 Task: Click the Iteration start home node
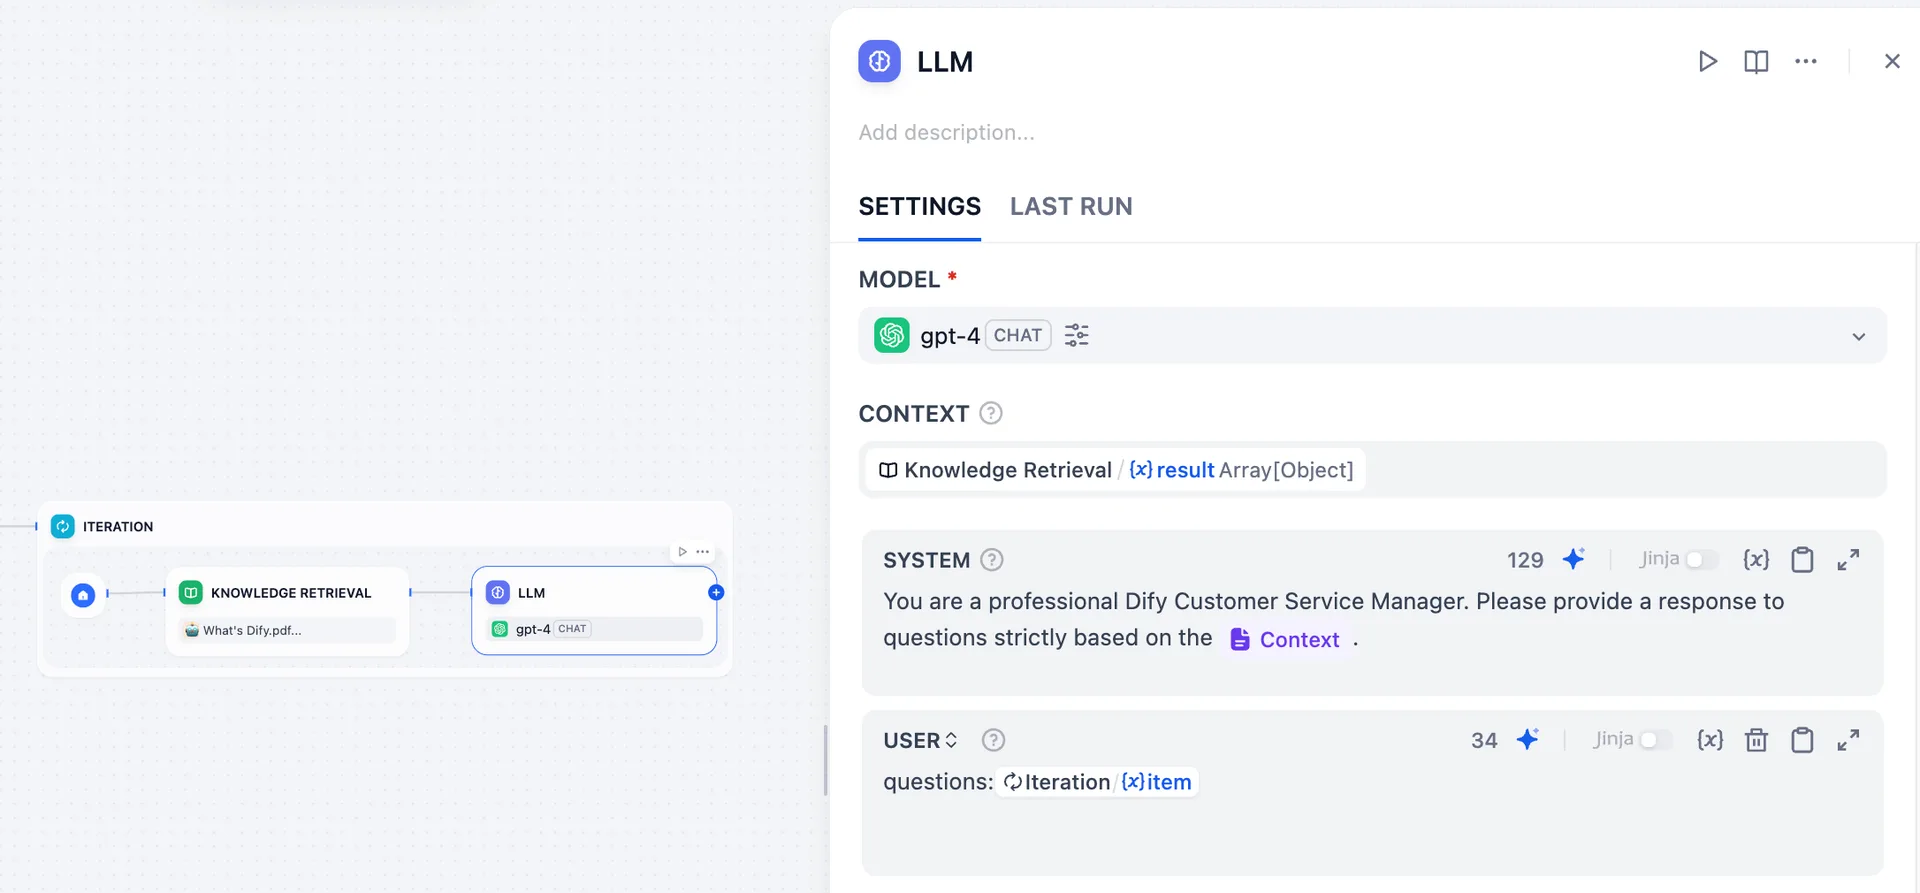tap(83, 595)
